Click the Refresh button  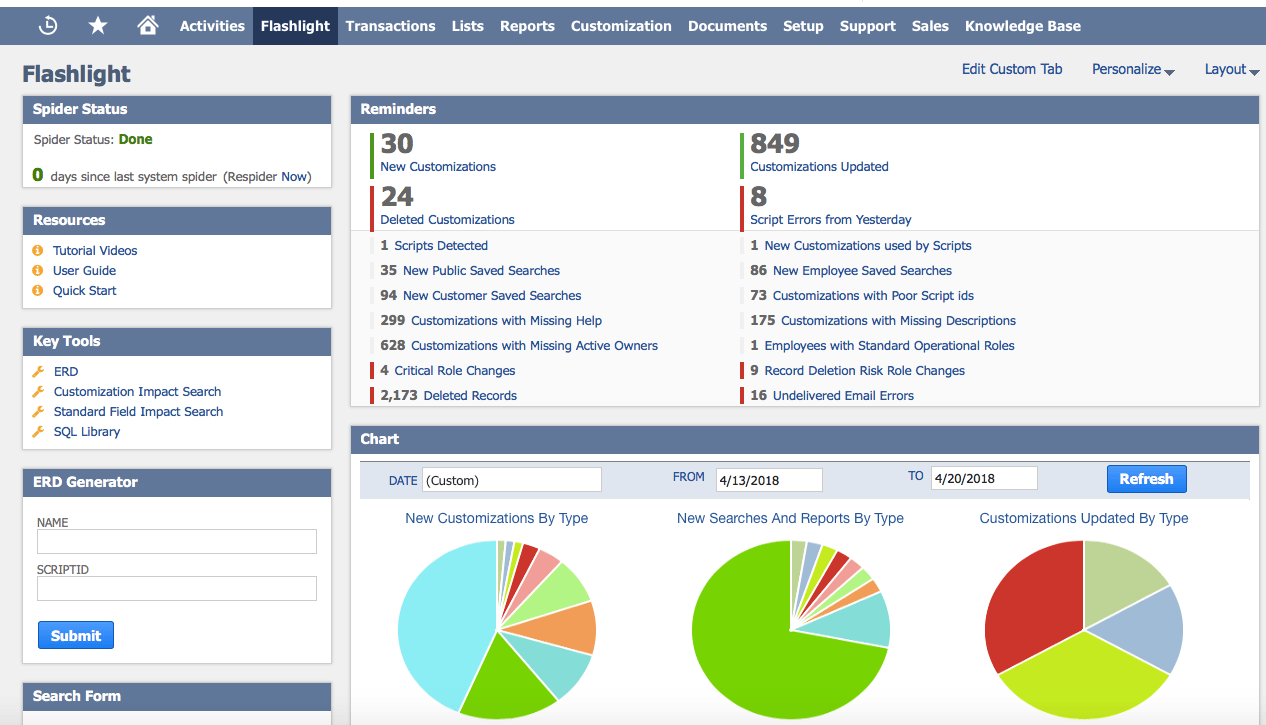pyautogui.click(x=1146, y=478)
